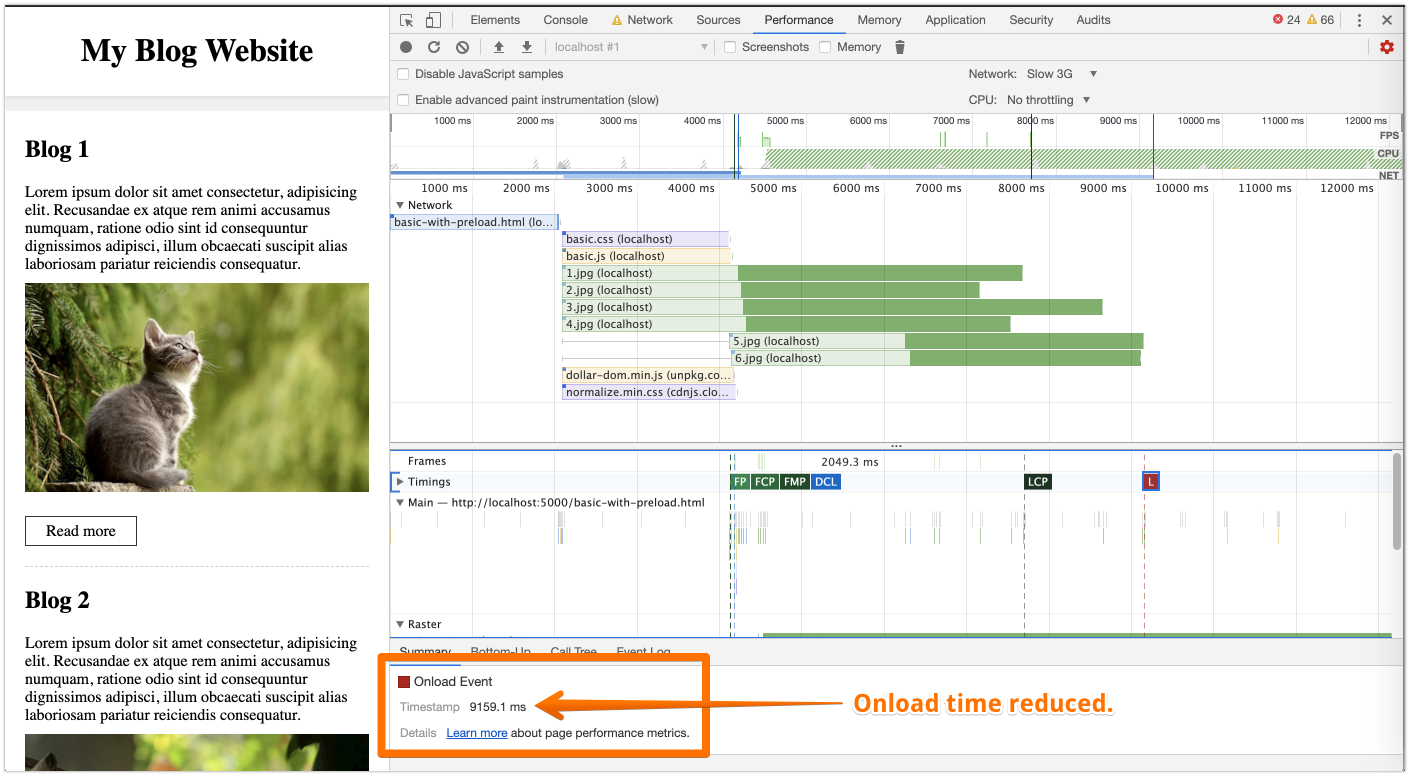The height and width of the screenshot is (776, 1410).
Task: Click the Learn more link
Action: tap(477, 733)
